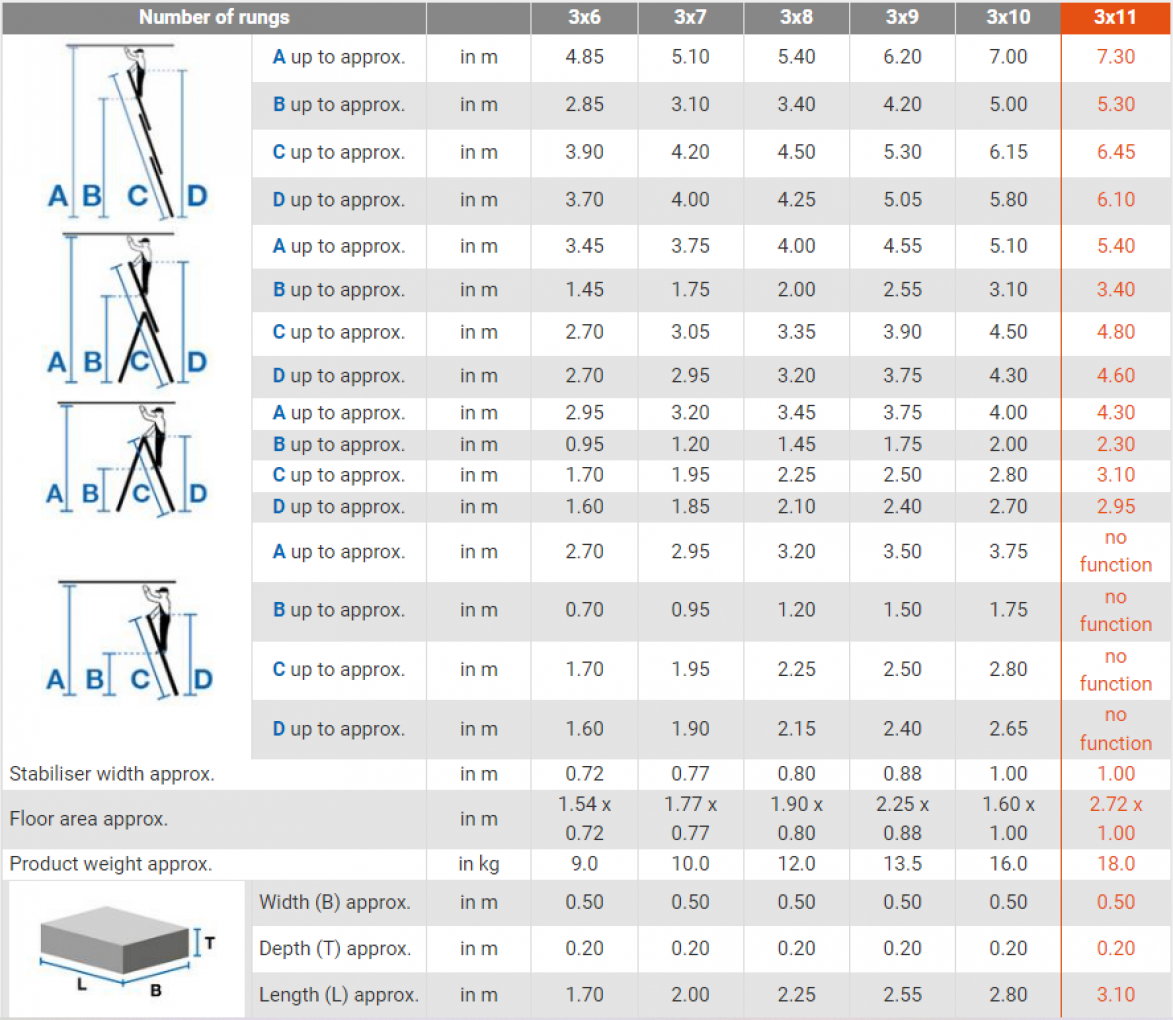Click the Number of rungs header
Viewport: 1173px width, 1020px height.
[x=214, y=17]
